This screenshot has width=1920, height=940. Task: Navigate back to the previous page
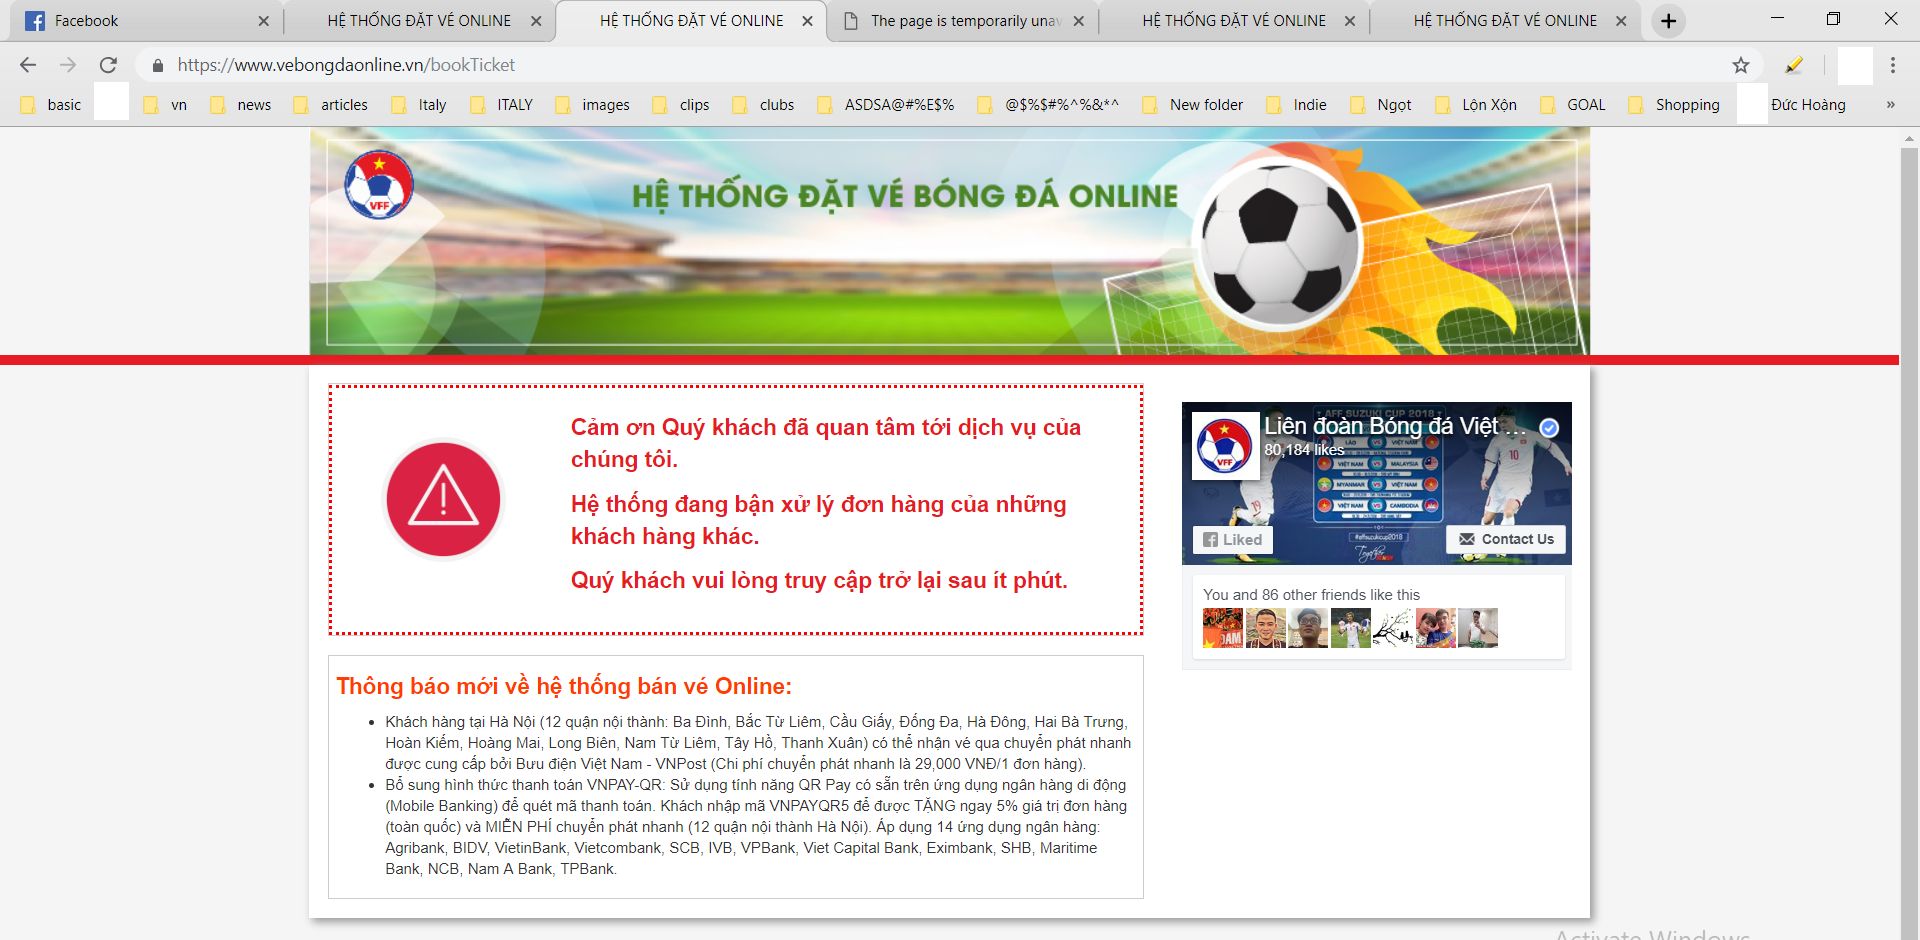tap(28, 64)
